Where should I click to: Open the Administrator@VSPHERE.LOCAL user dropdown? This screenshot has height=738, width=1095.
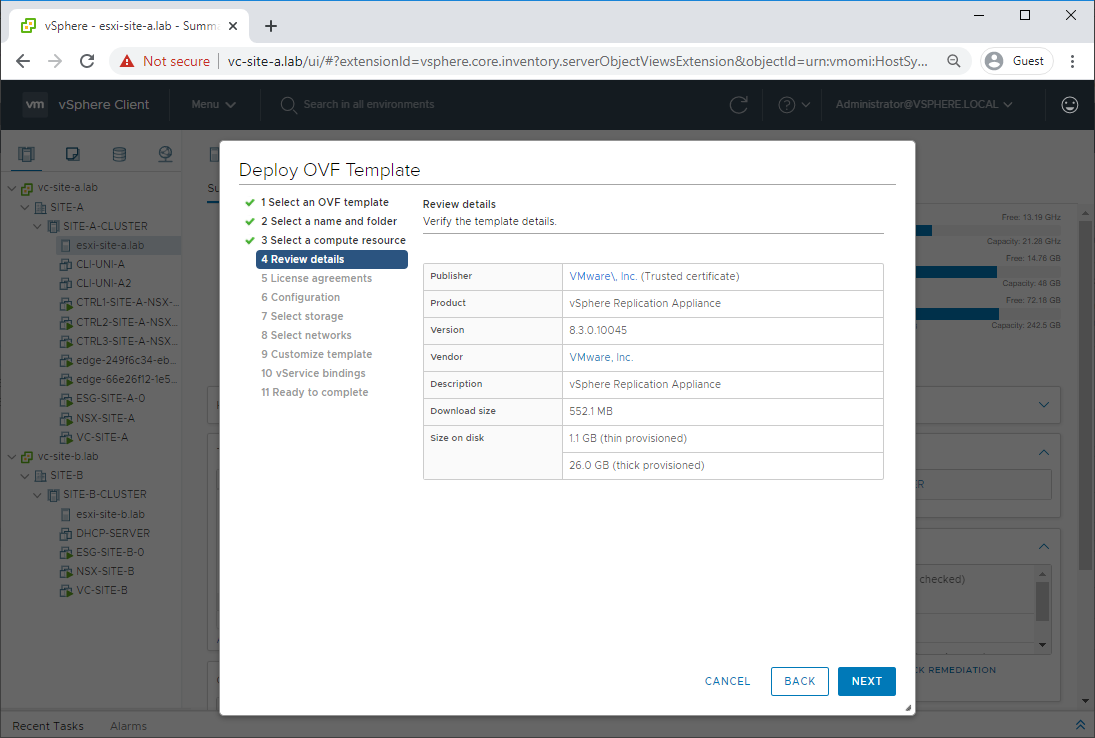click(x=924, y=104)
